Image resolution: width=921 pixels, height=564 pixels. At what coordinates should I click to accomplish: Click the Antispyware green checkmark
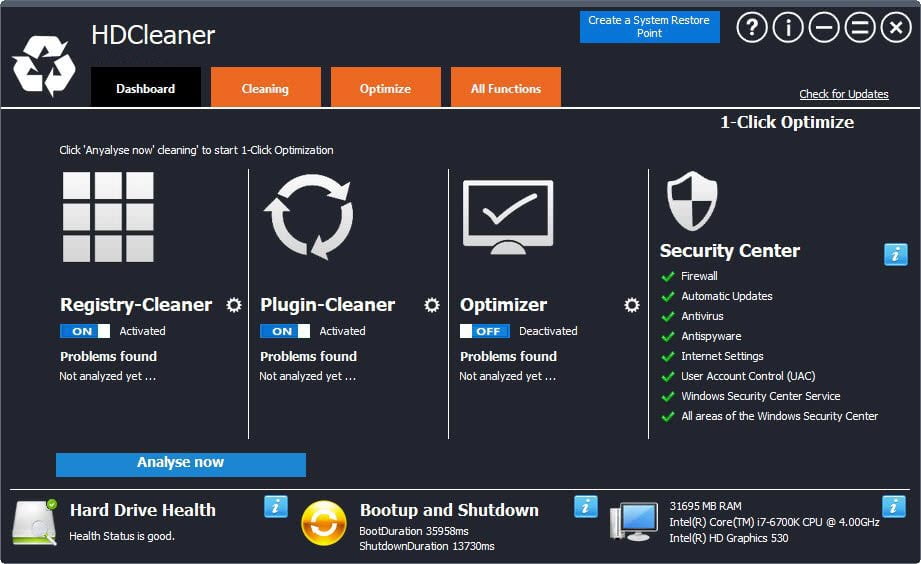click(668, 336)
